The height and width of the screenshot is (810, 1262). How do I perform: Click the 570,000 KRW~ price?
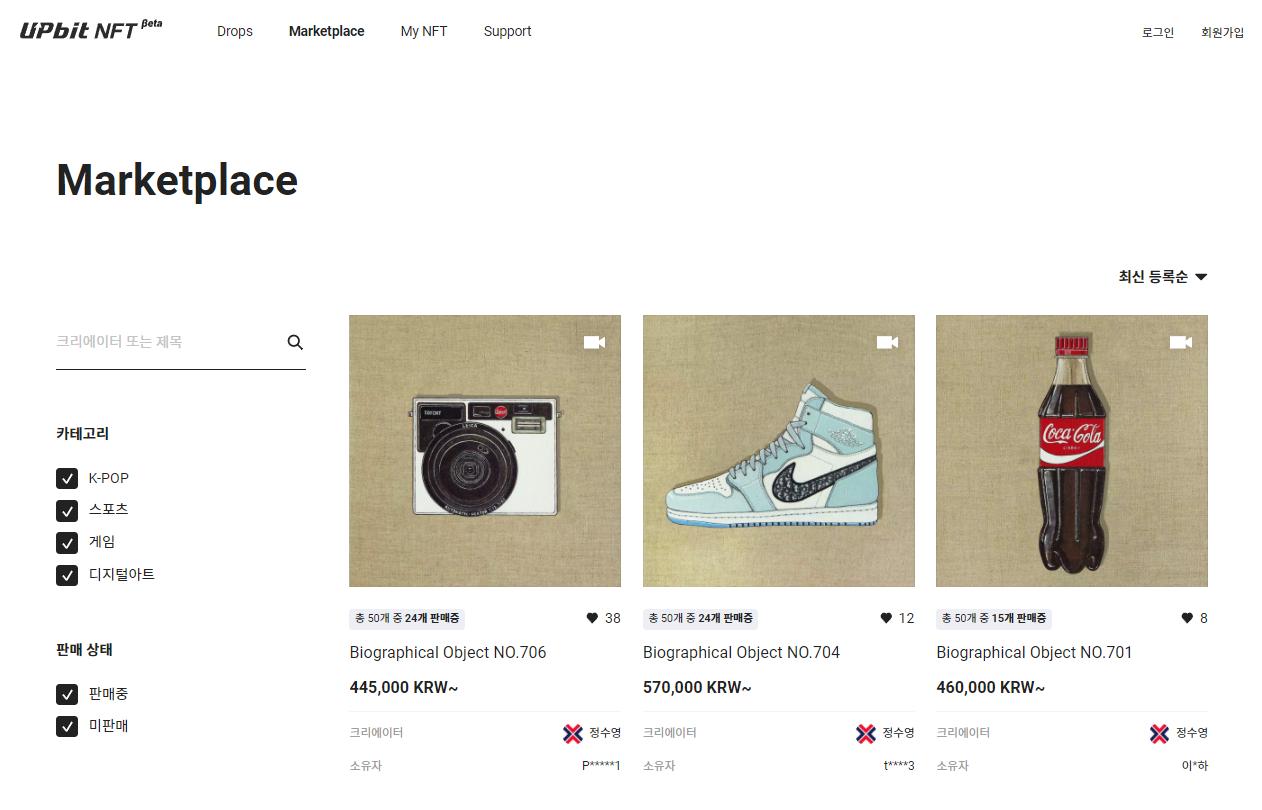point(697,688)
